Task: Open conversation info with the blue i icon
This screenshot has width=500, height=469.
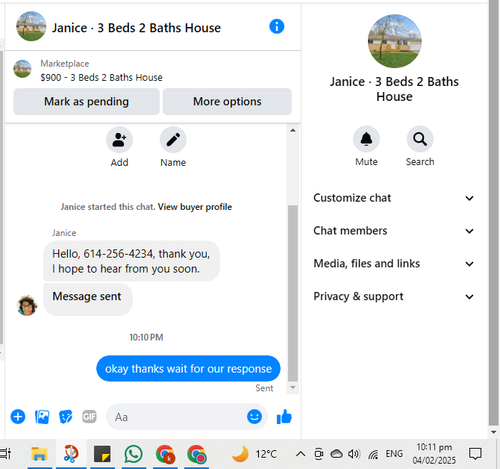Action: click(x=277, y=26)
